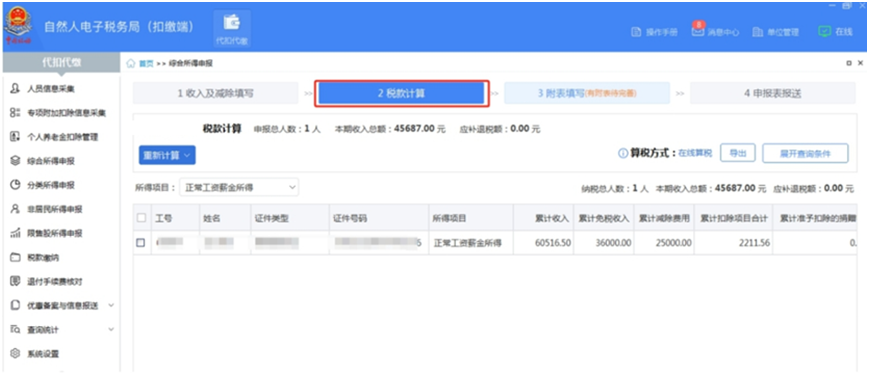Click the 非居民所得申报 person icon
This screenshot has width=869, height=375.
coord(15,209)
